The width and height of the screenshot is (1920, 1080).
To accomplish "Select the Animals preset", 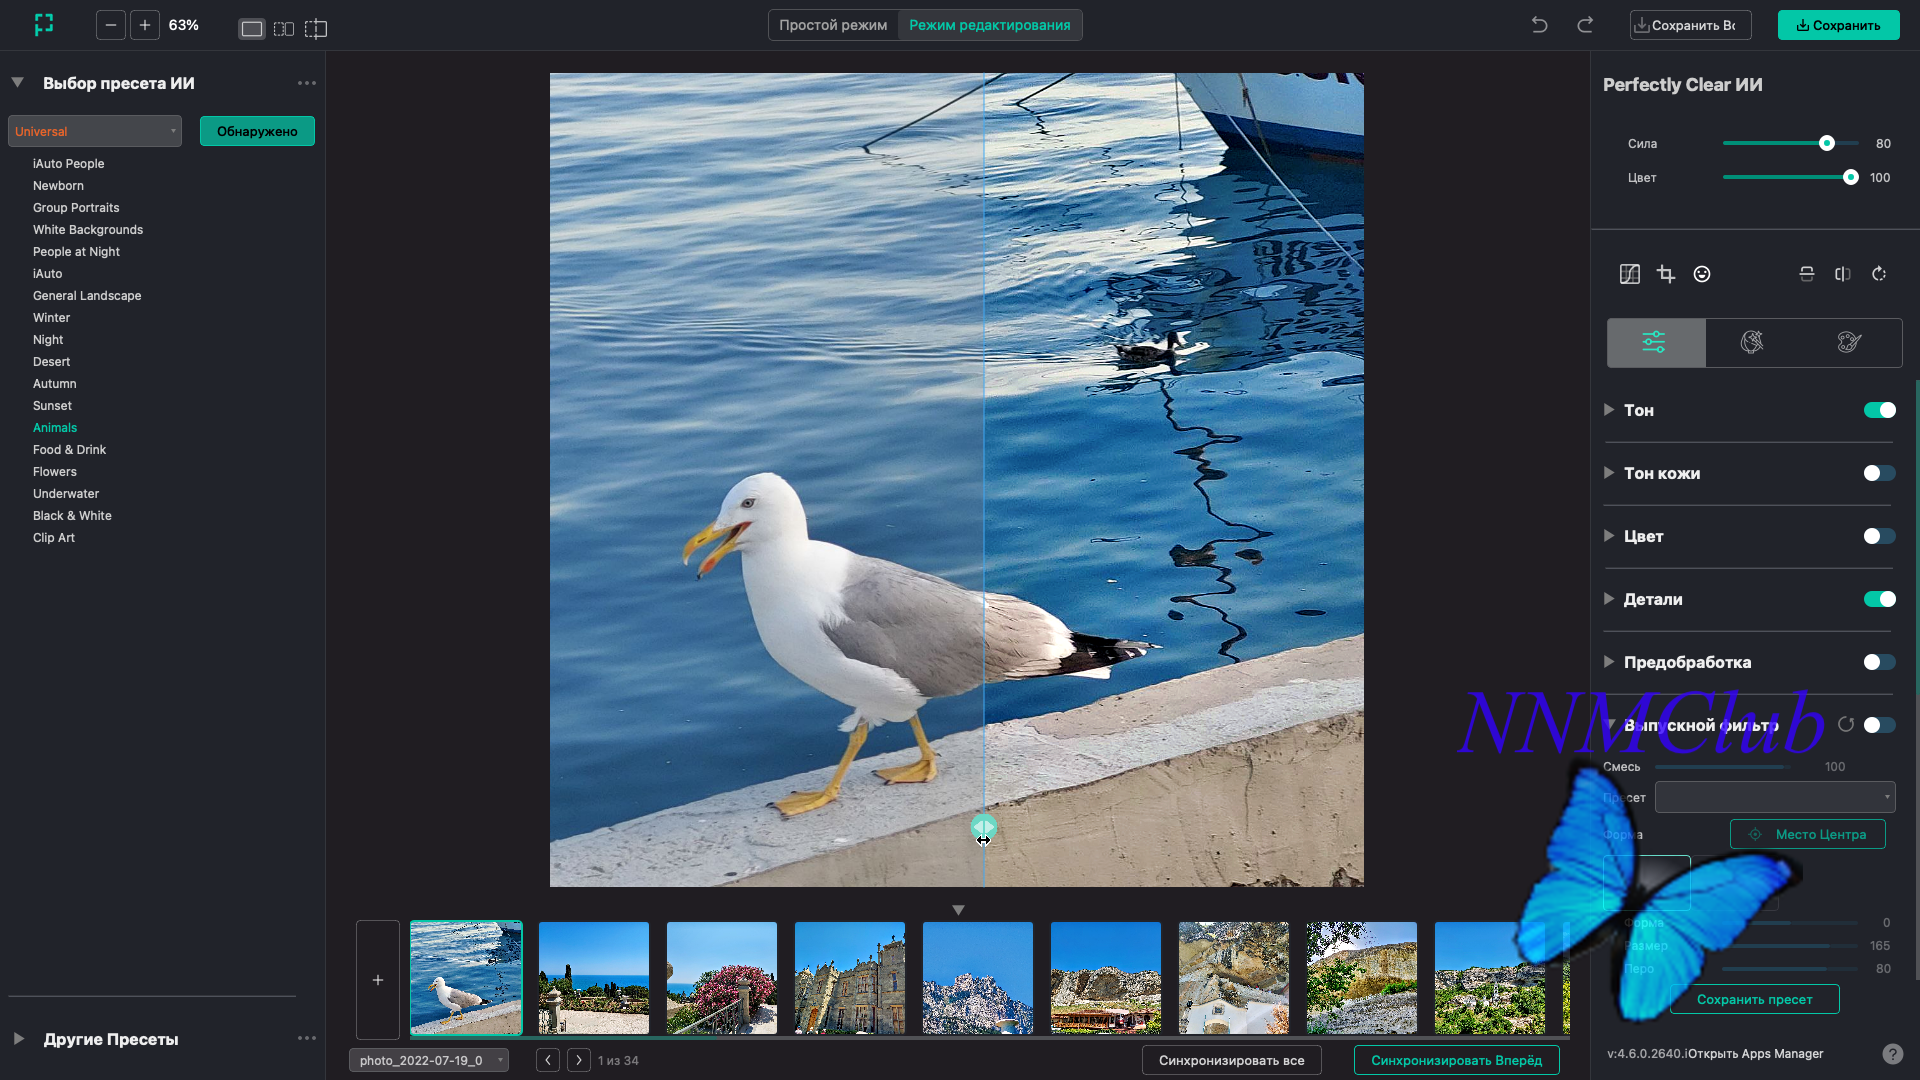I will click(55, 428).
